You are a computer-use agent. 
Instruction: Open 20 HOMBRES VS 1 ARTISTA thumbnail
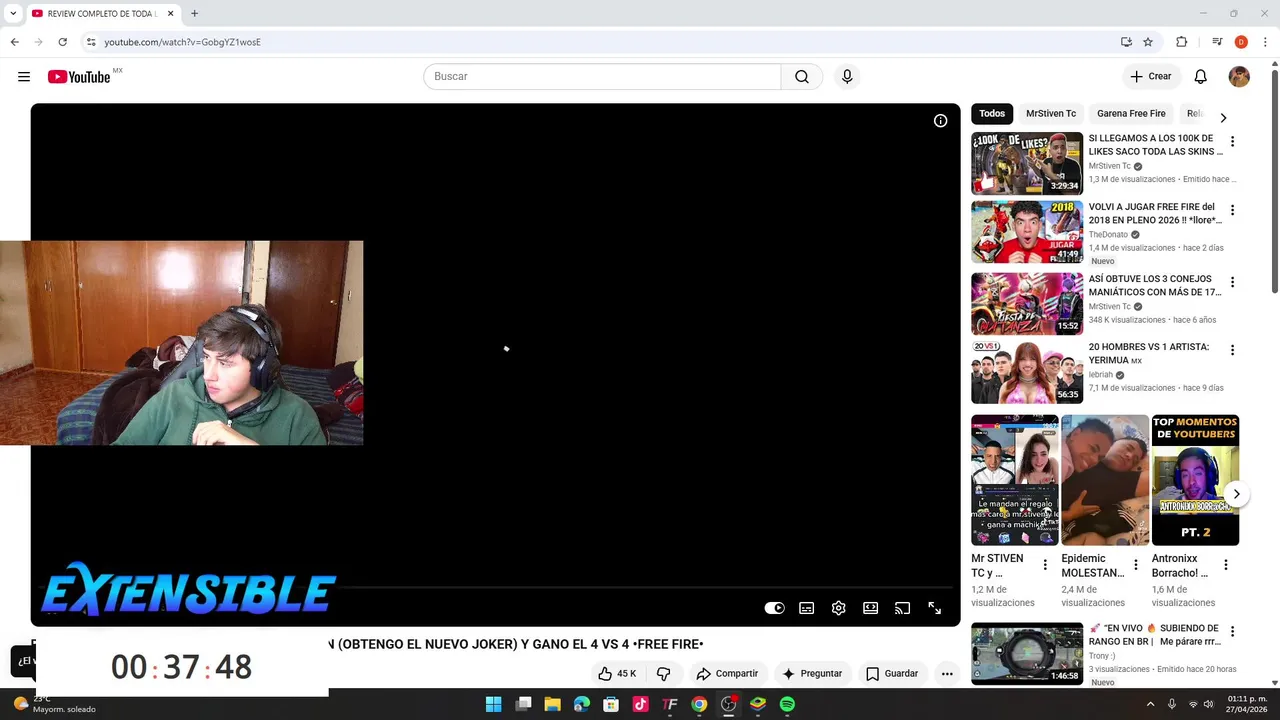[x=1027, y=372]
